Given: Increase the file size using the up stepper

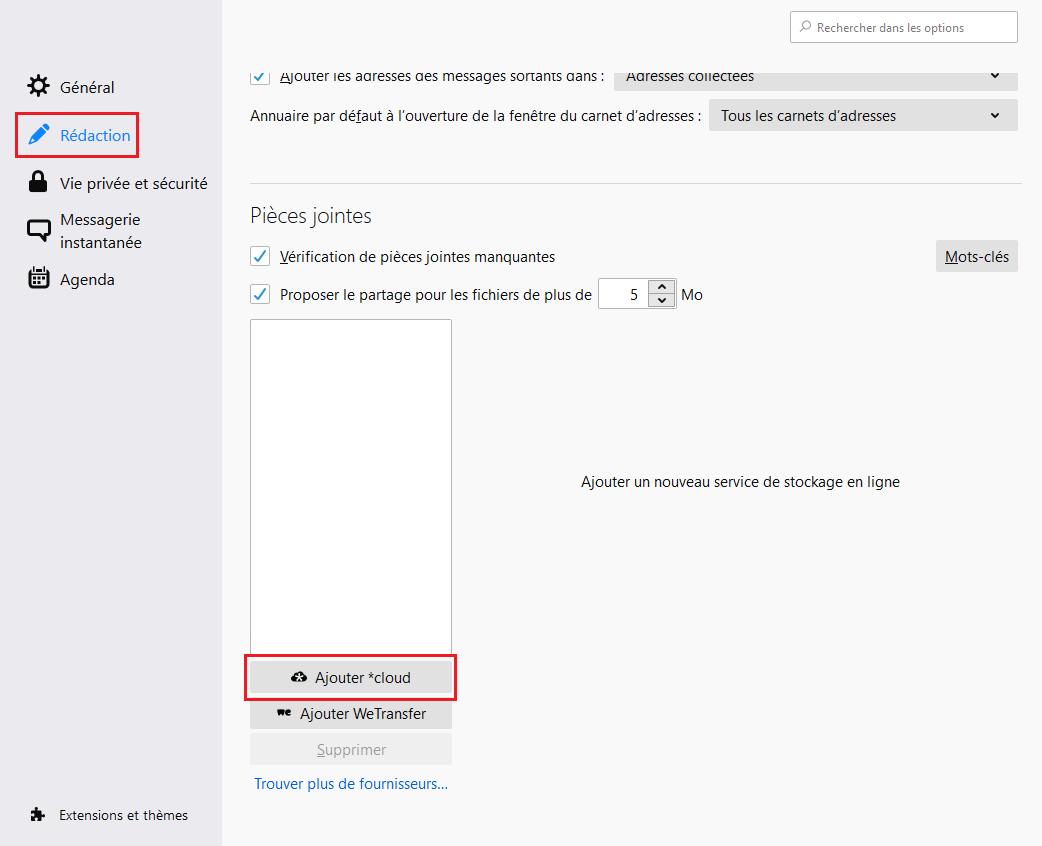Looking at the screenshot, I should (661, 288).
